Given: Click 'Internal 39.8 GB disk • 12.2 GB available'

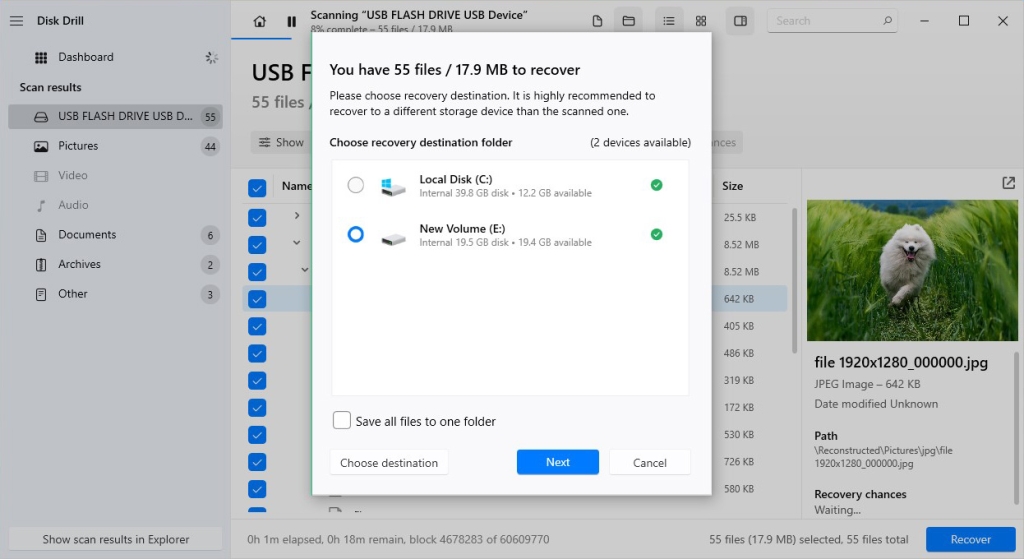Looking at the screenshot, I should tap(505, 193).
